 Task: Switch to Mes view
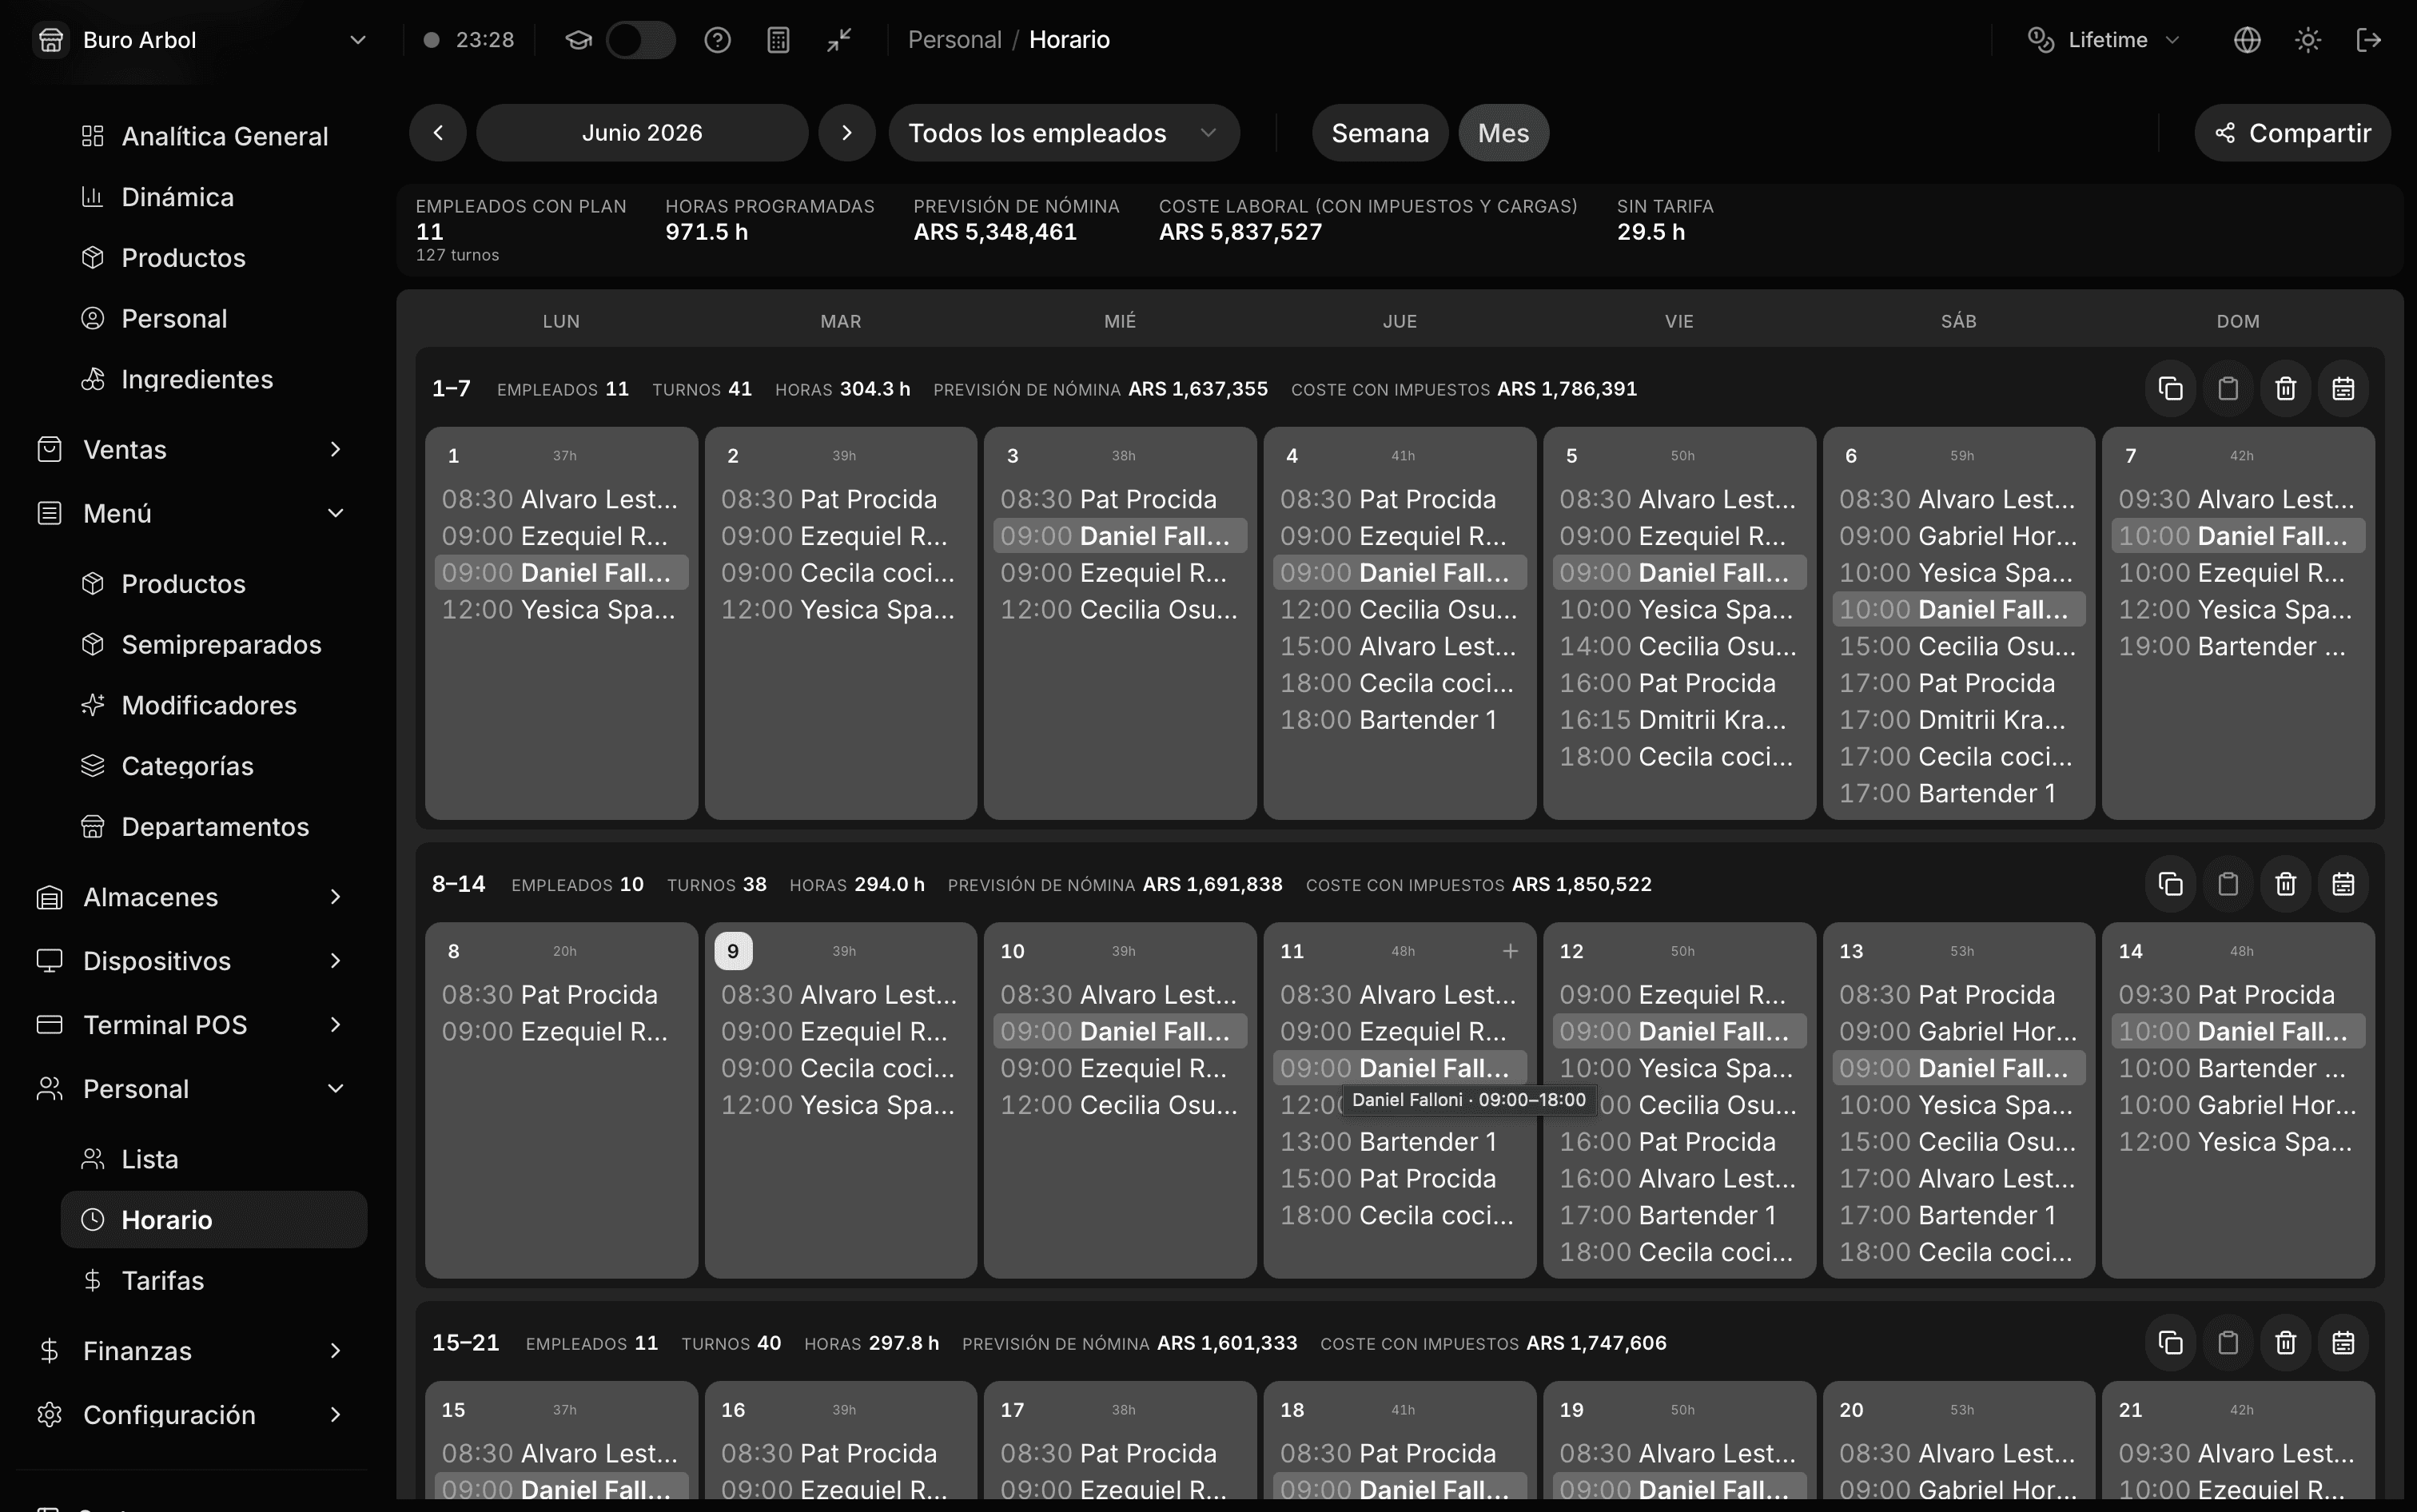click(1503, 133)
